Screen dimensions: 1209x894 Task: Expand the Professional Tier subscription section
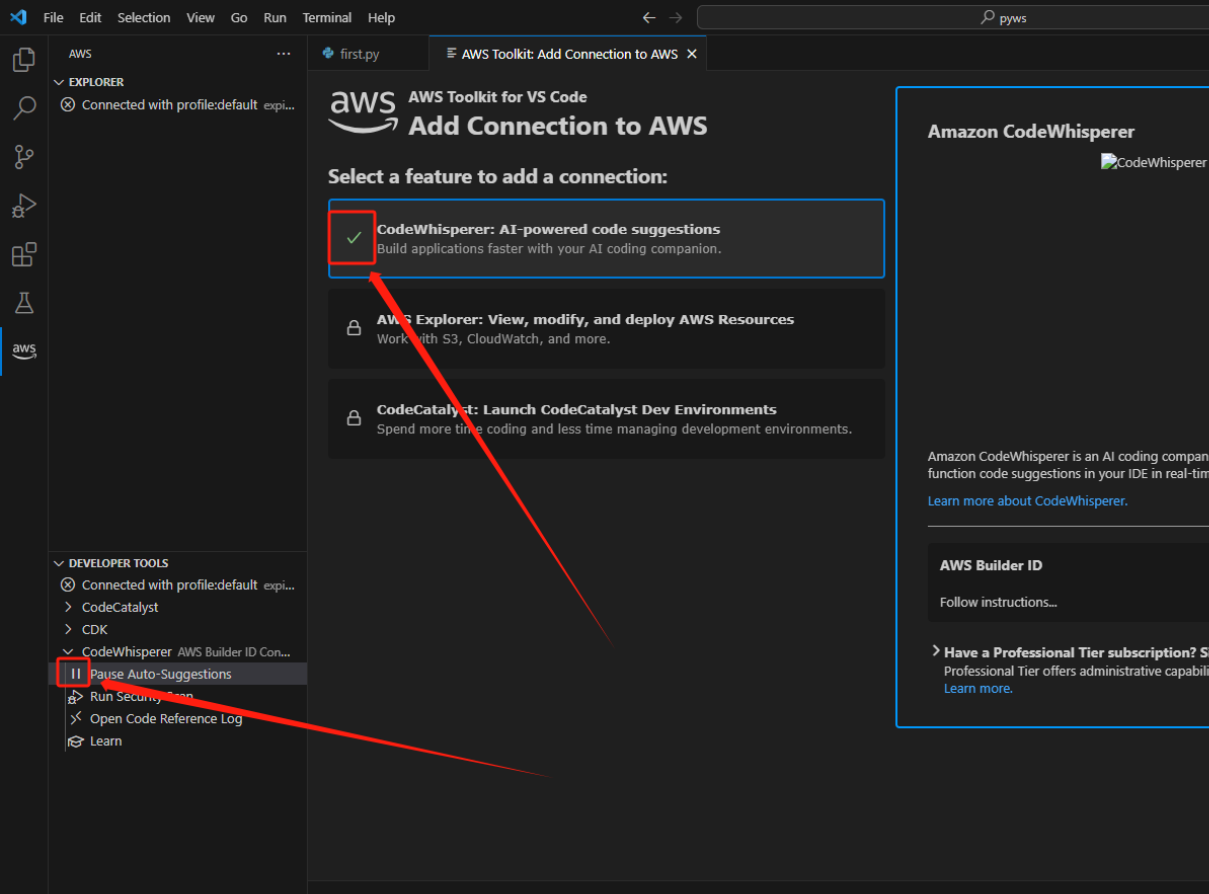pyautogui.click(x=935, y=651)
